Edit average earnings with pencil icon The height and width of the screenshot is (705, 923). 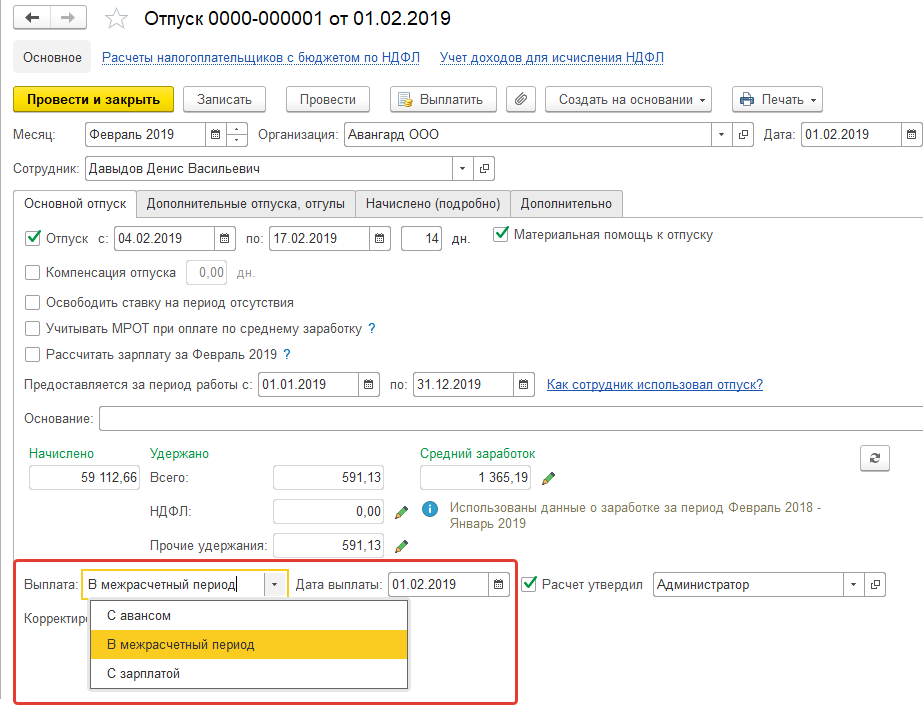pyautogui.click(x=548, y=478)
